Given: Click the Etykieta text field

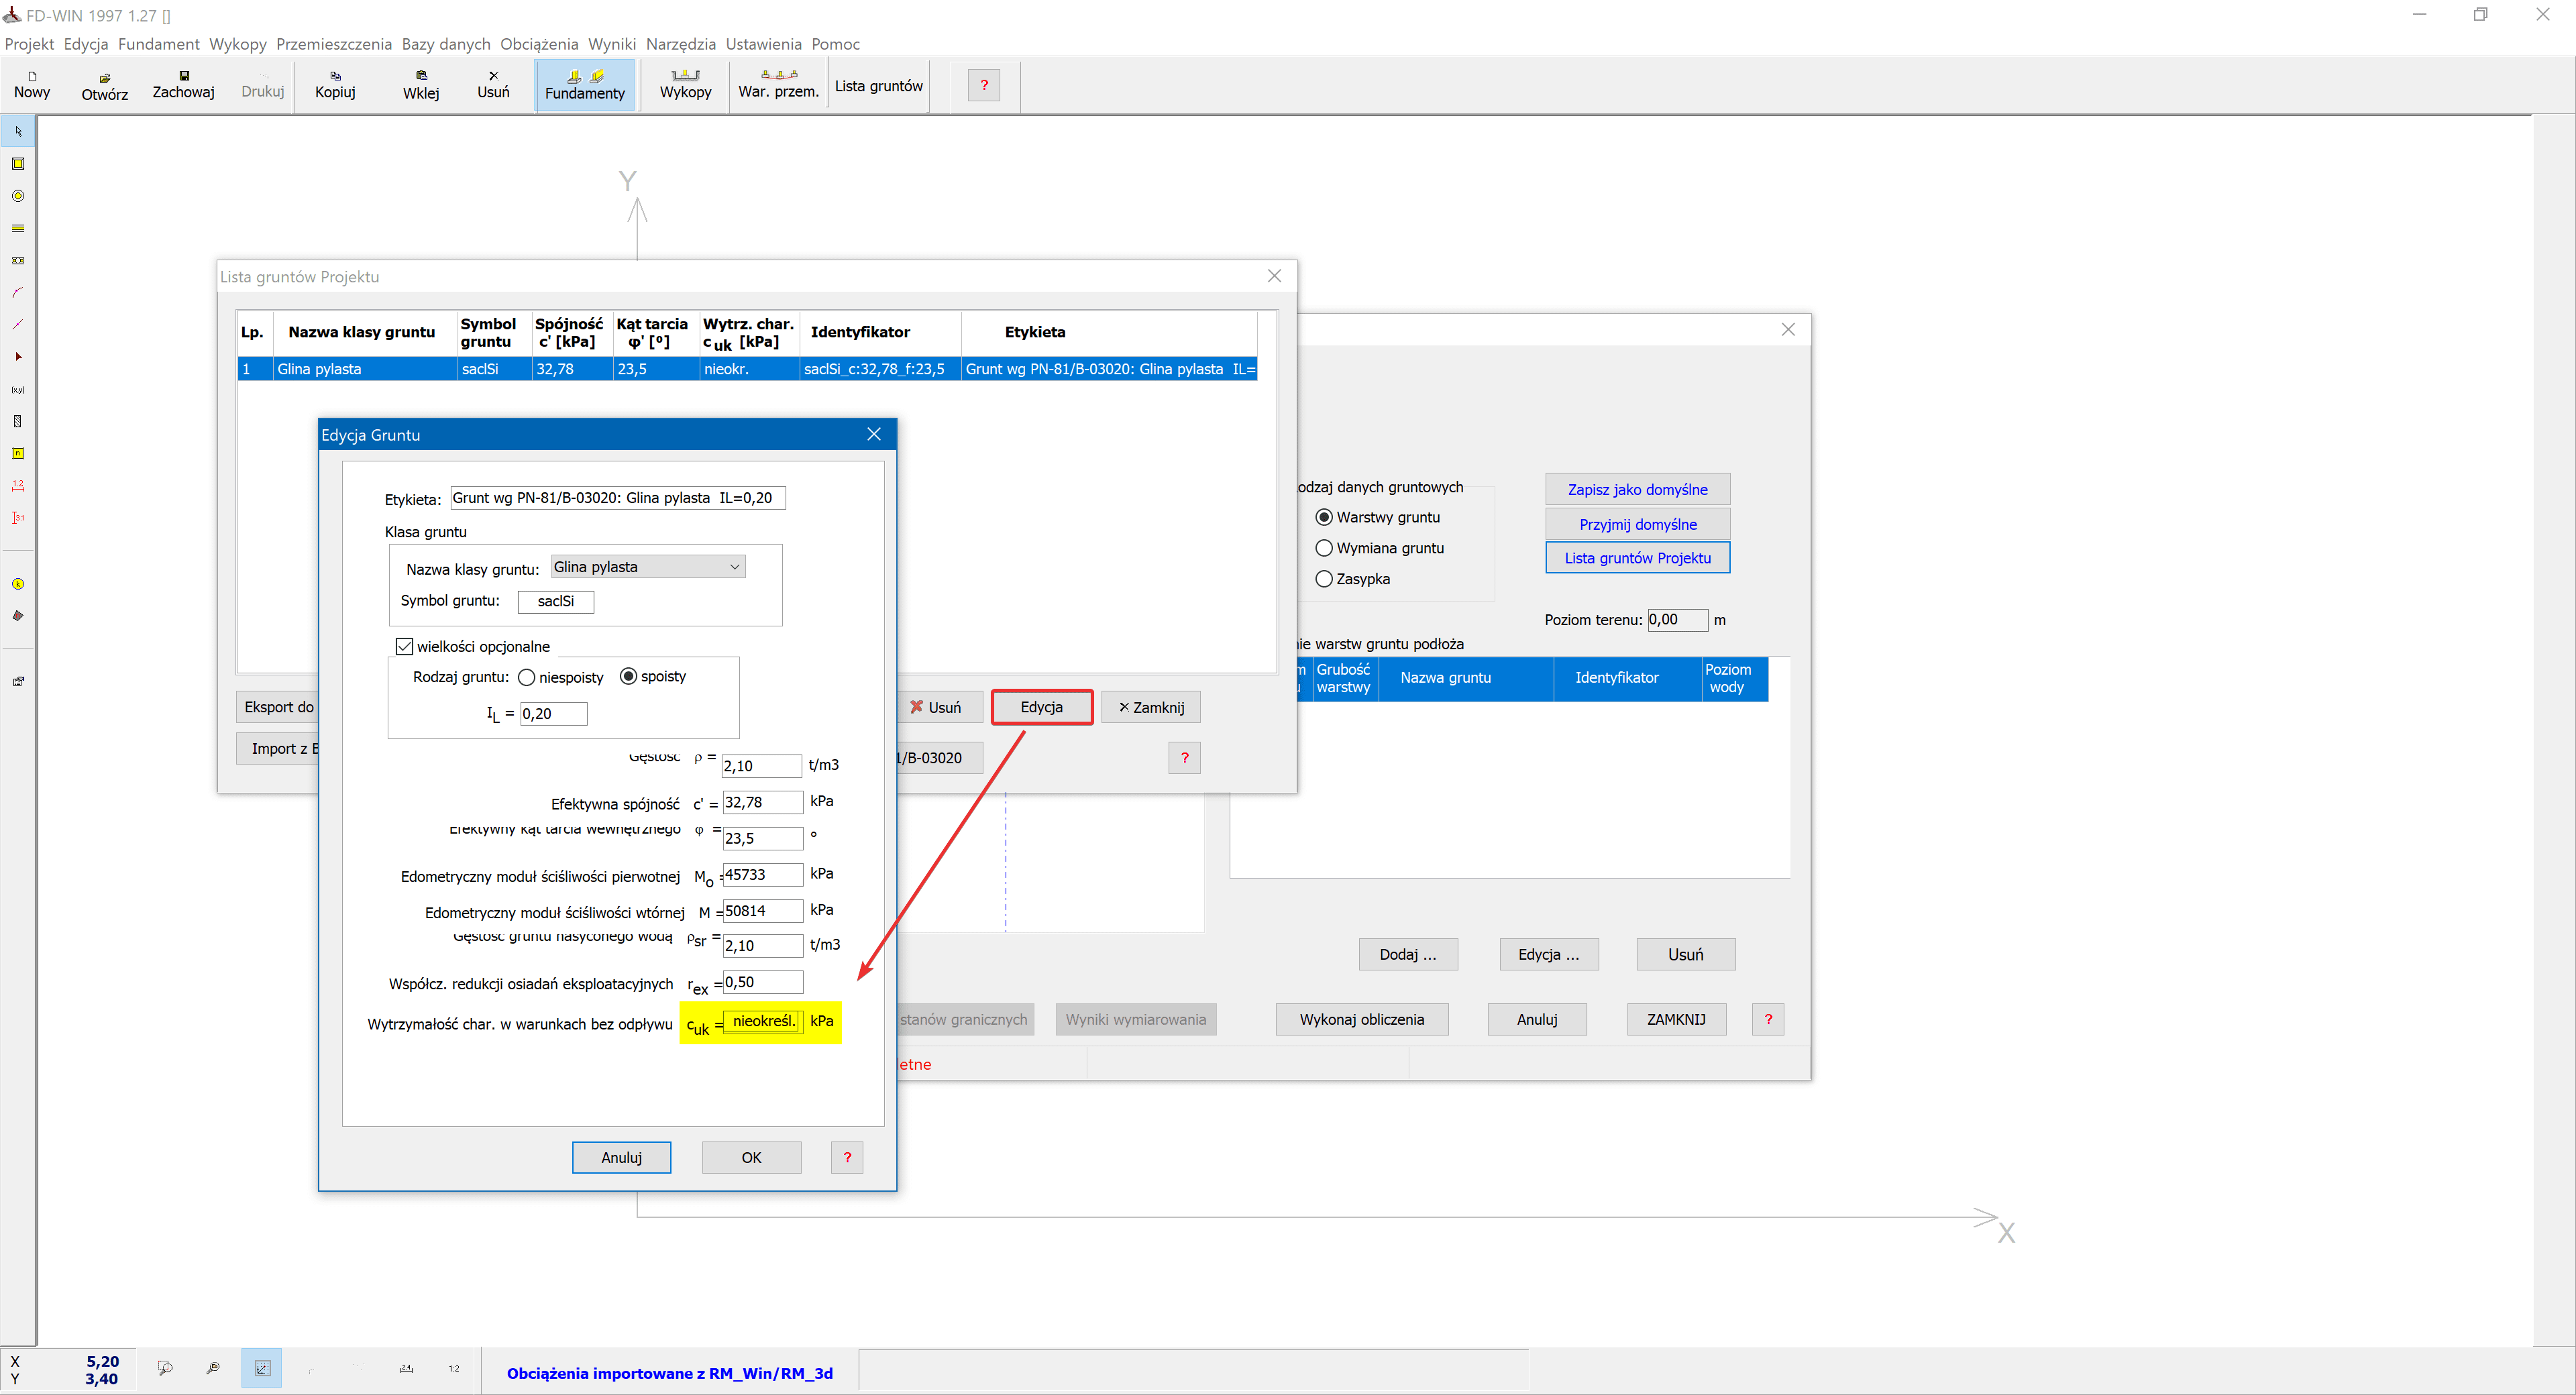Looking at the screenshot, I should 617,498.
